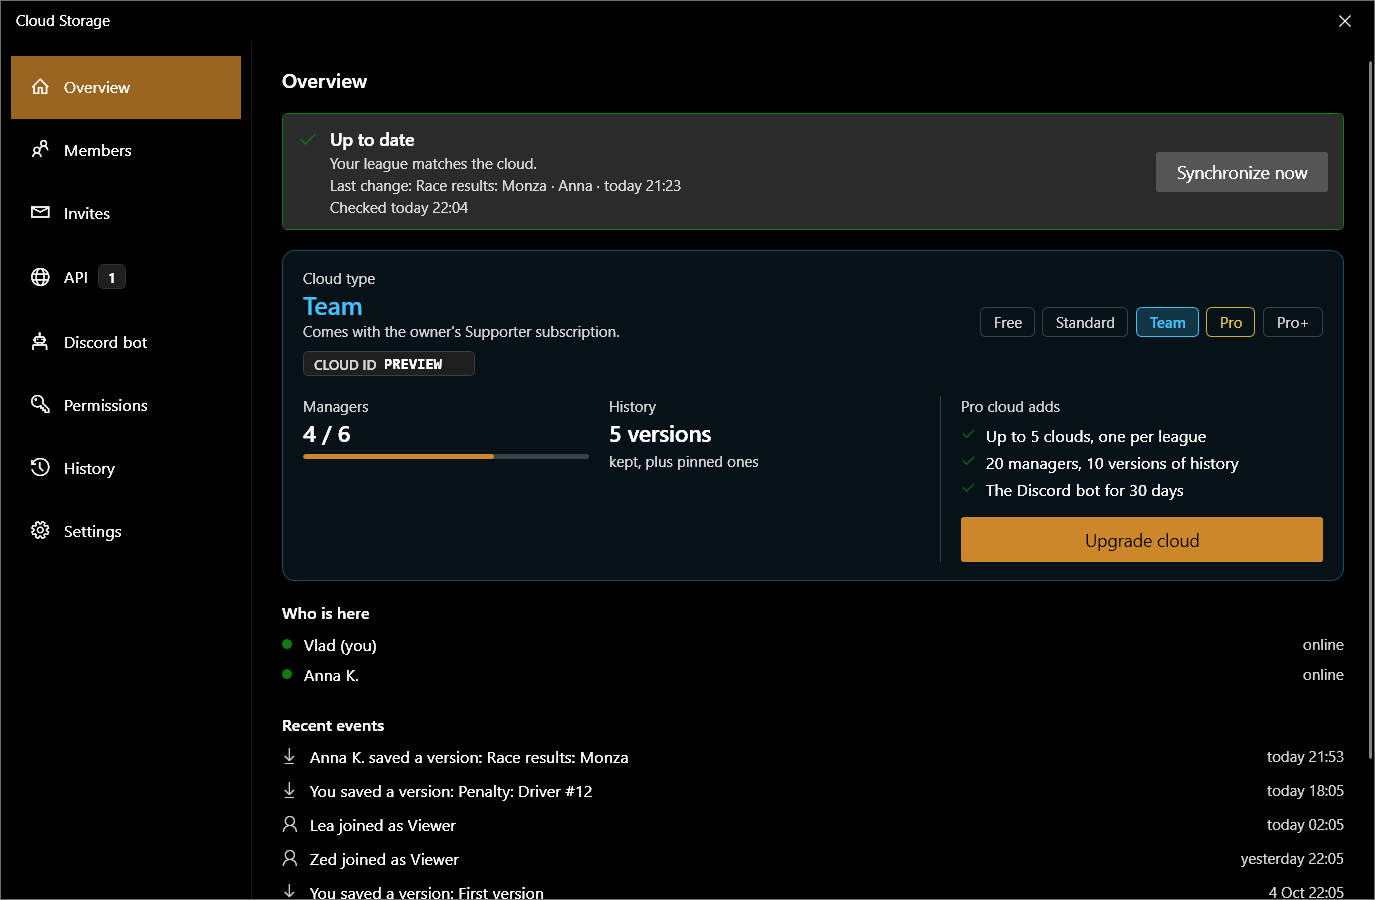Click the Members people icon
The height and width of the screenshot is (900, 1375).
(x=40, y=150)
